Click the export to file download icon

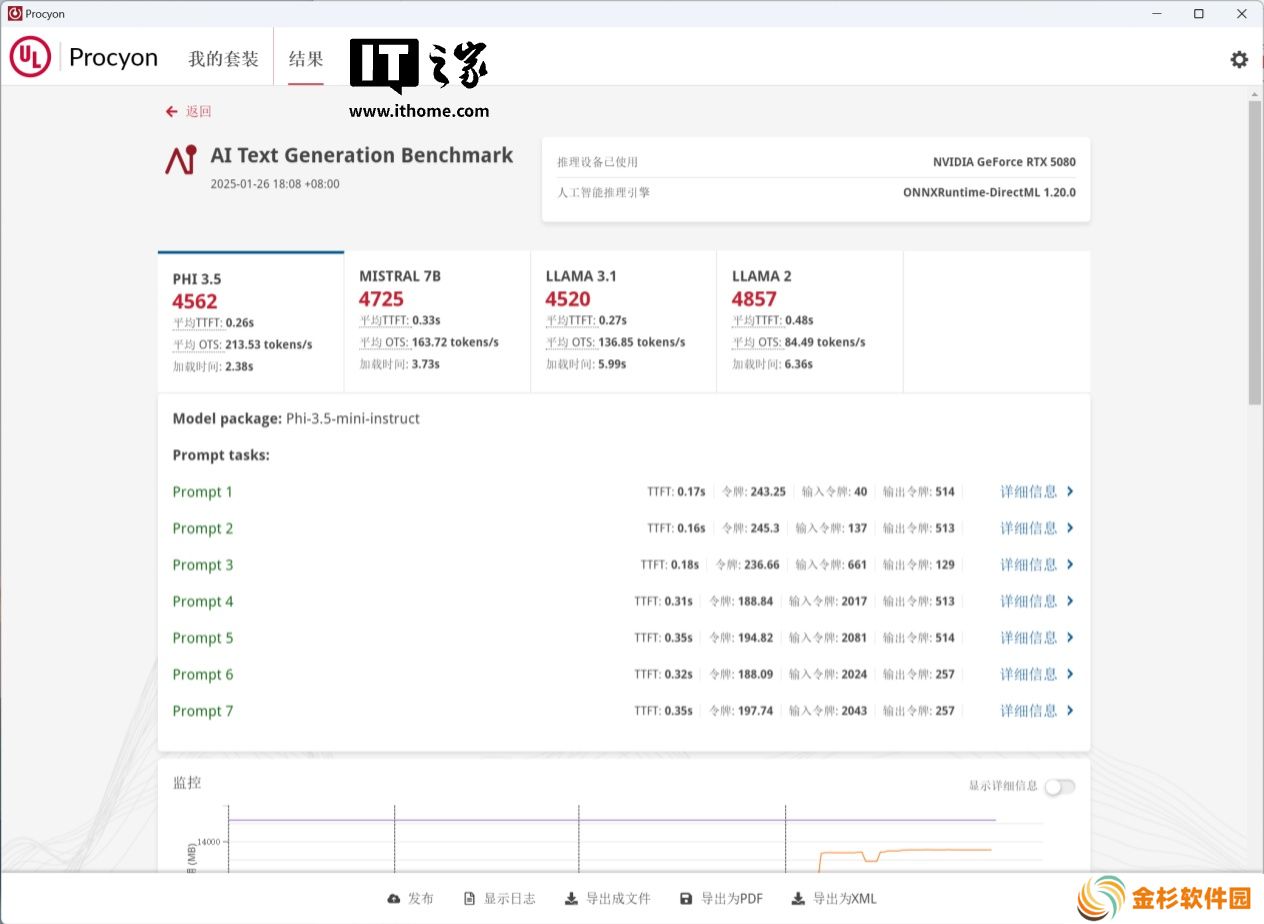[571, 899]
